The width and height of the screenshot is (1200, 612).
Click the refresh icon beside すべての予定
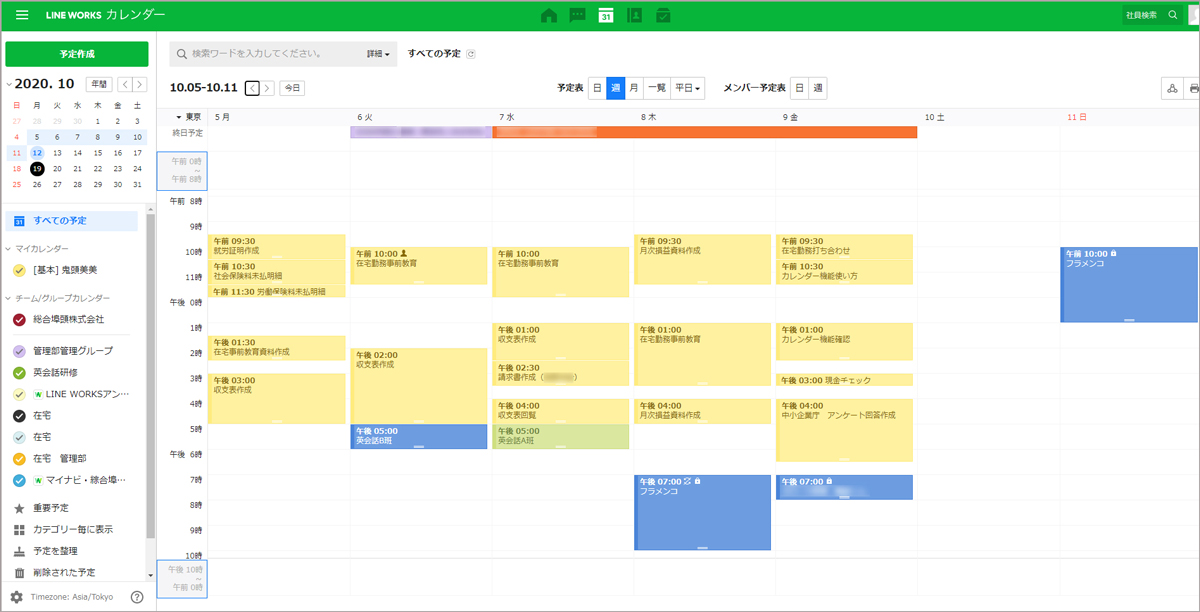[x=472, y=54]
